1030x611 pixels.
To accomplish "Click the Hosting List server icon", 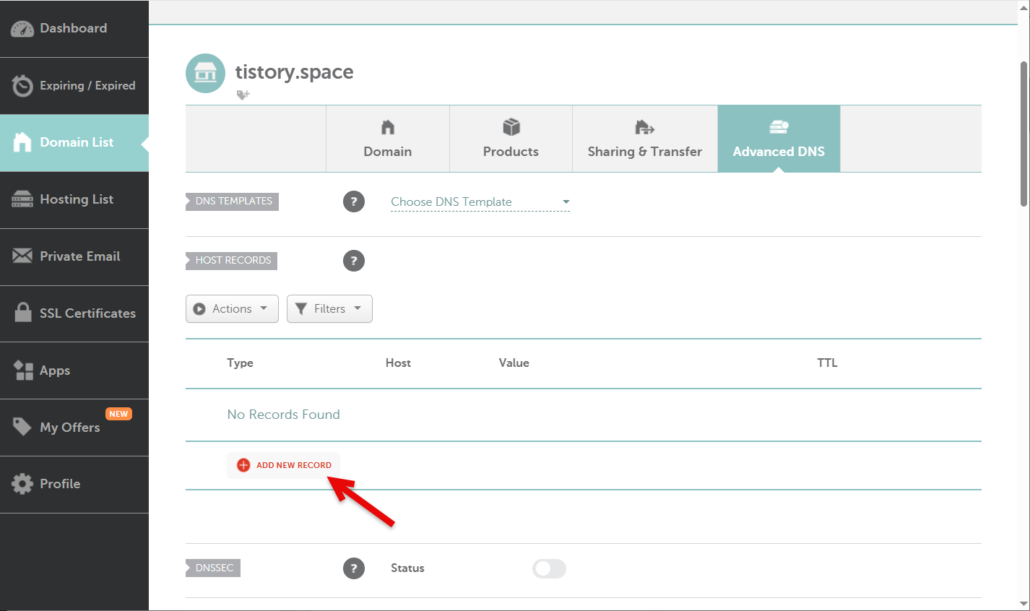I will pyautogui.click(x=22, y=199).
